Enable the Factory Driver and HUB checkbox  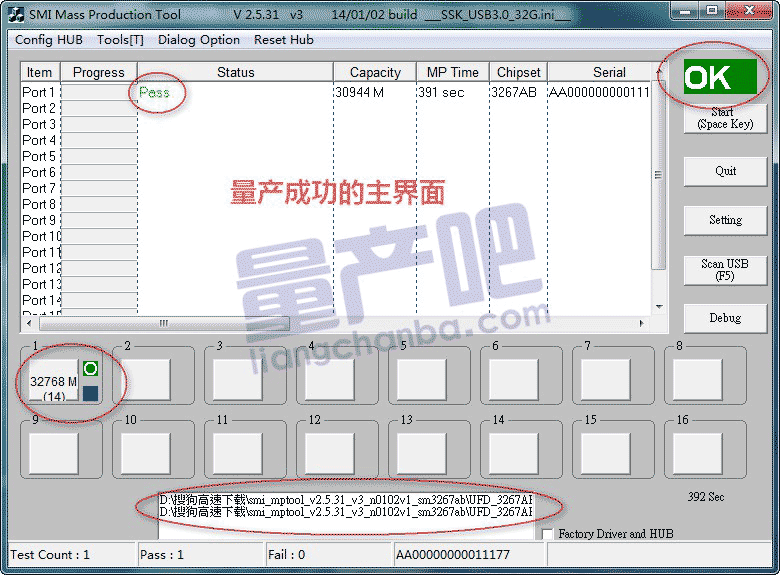(x=547, y=534)
